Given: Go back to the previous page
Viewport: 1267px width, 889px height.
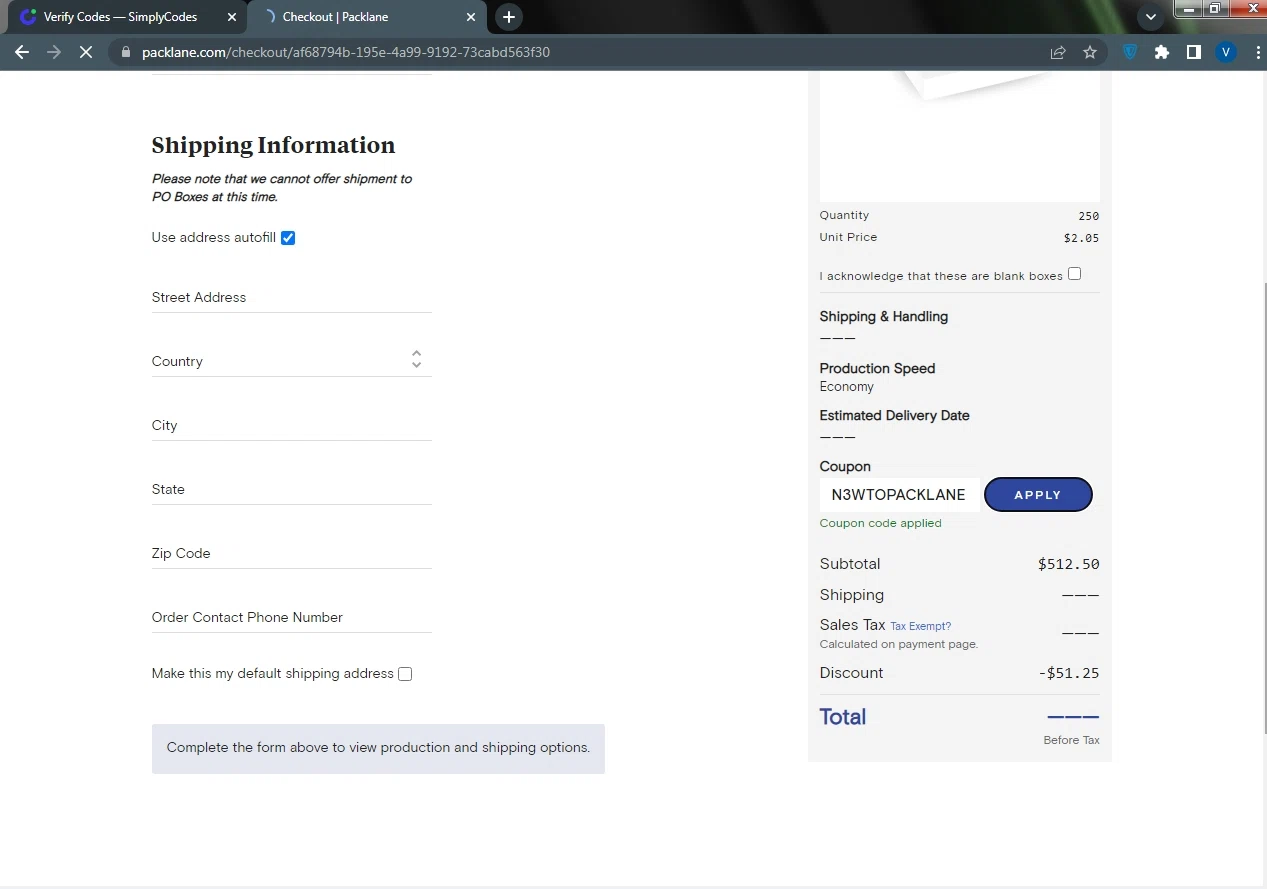Looking at the screenshot, I should [x=22, y=52].
